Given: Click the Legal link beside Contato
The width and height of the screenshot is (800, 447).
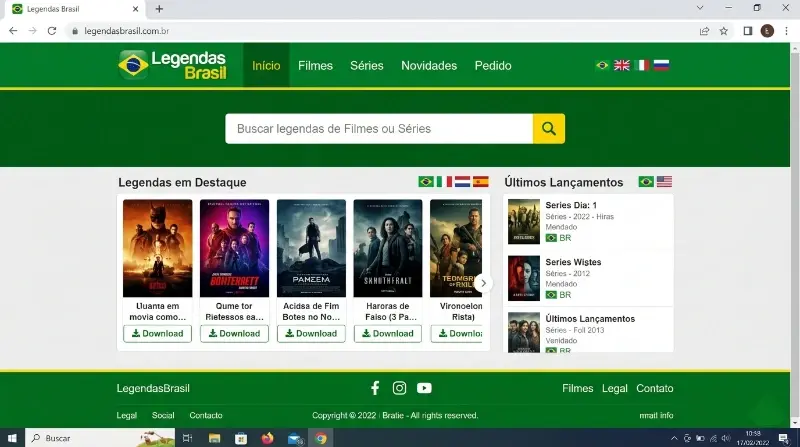Looking at the screenshot, I should [x=615, y=388].
